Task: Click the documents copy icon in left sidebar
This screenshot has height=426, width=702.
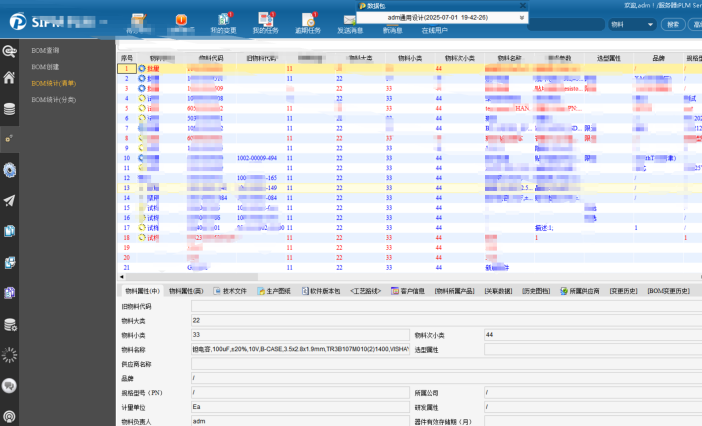Action: [x=10, y=231]
